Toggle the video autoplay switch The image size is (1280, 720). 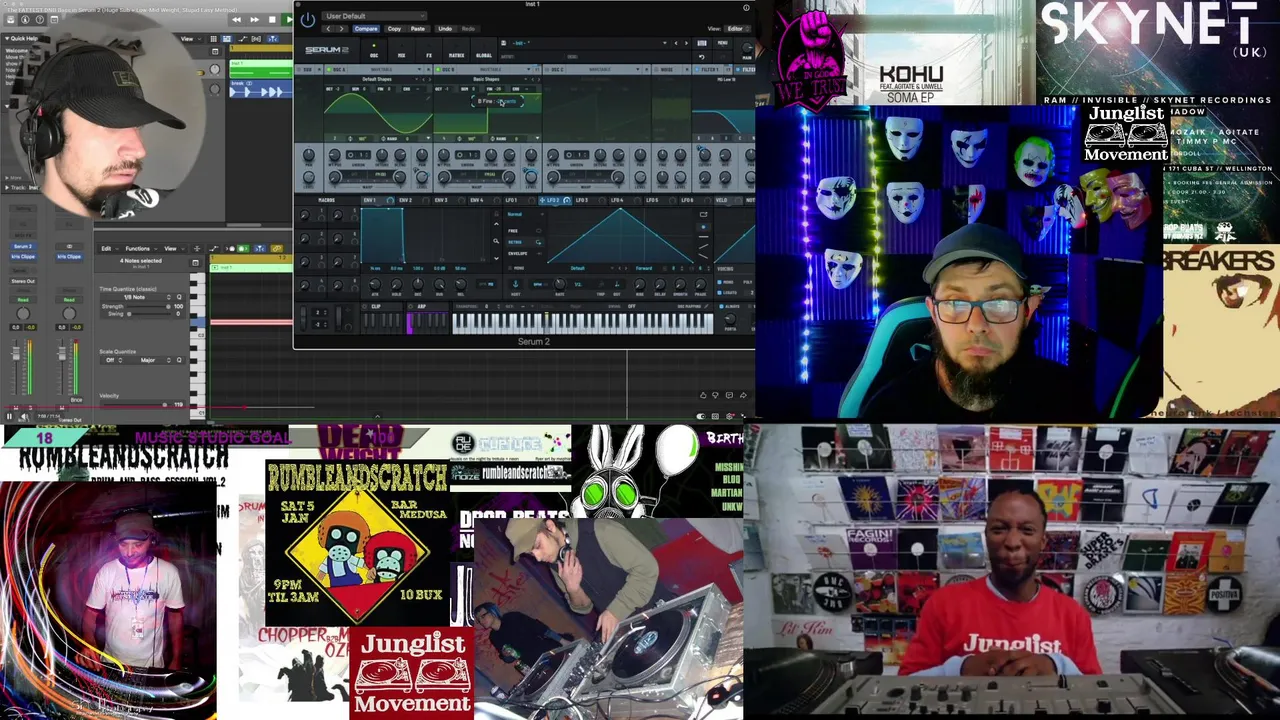coord(701,416)
